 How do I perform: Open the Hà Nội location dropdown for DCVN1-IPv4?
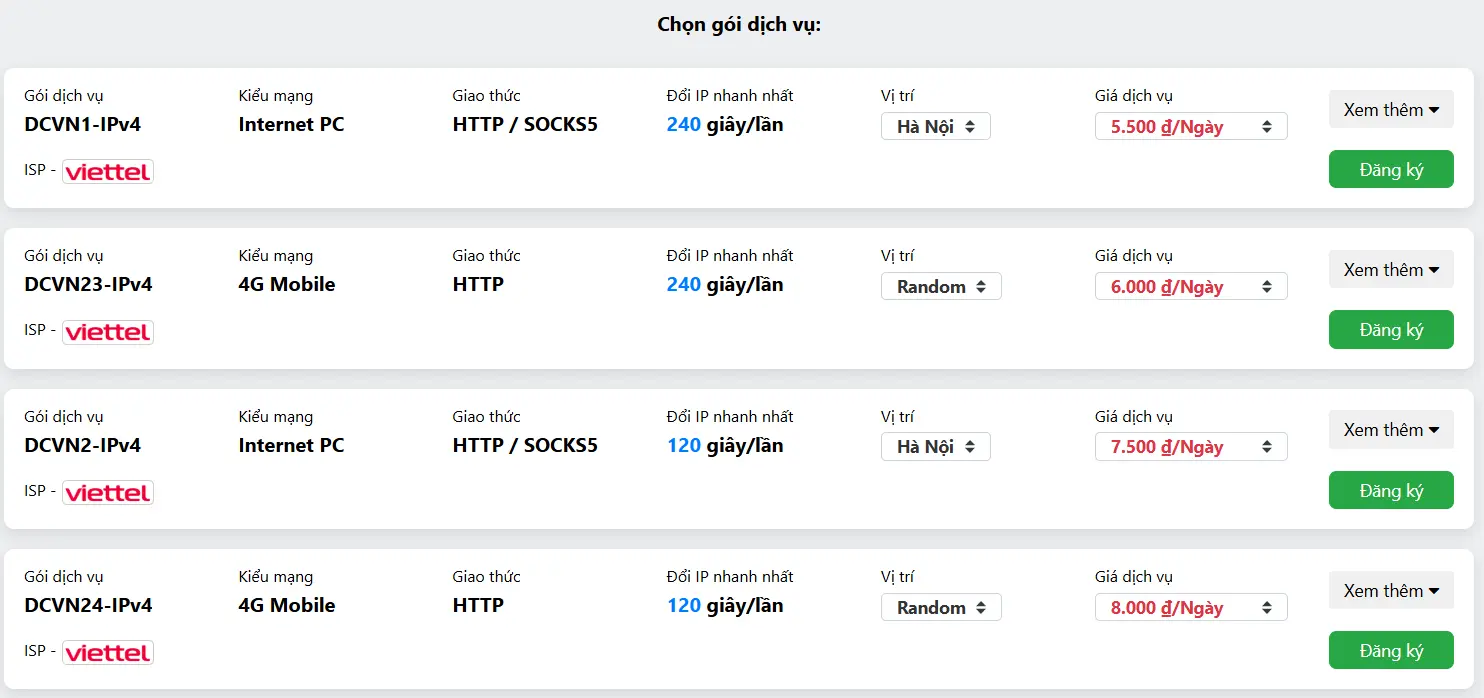coord(935,126)
